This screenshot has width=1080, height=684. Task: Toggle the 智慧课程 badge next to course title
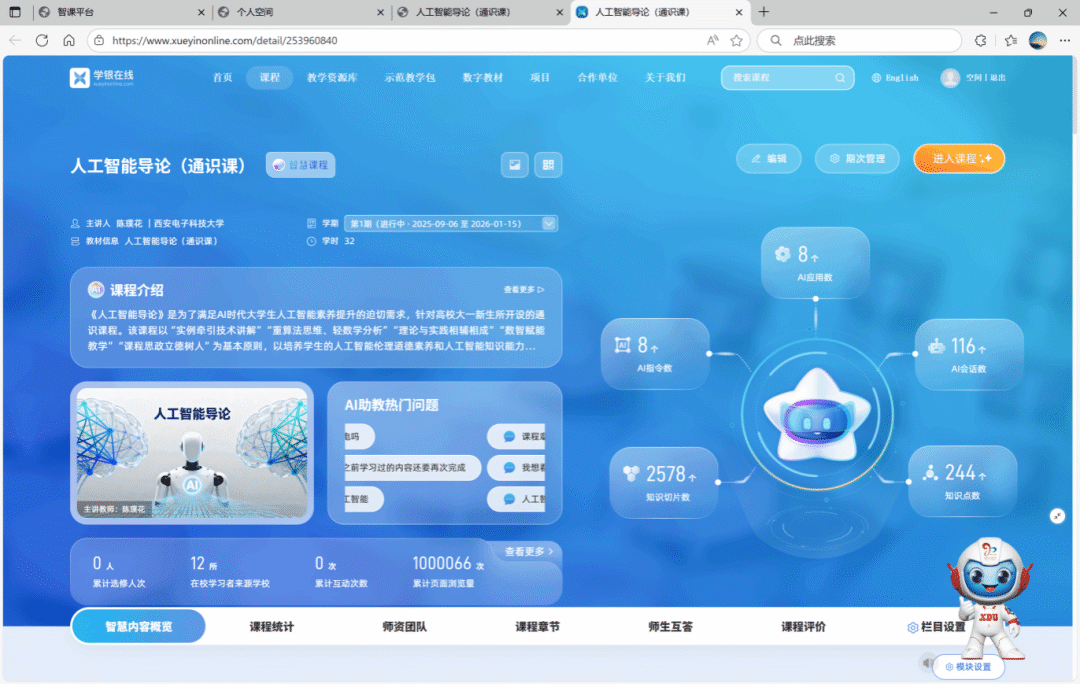coord(300,165)
